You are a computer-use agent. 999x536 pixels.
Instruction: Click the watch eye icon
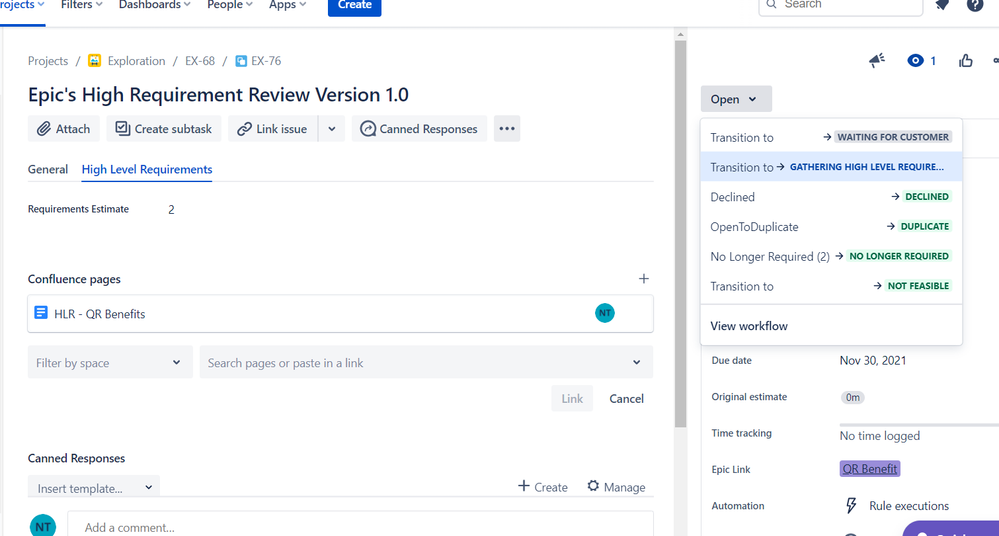(916, 61)
